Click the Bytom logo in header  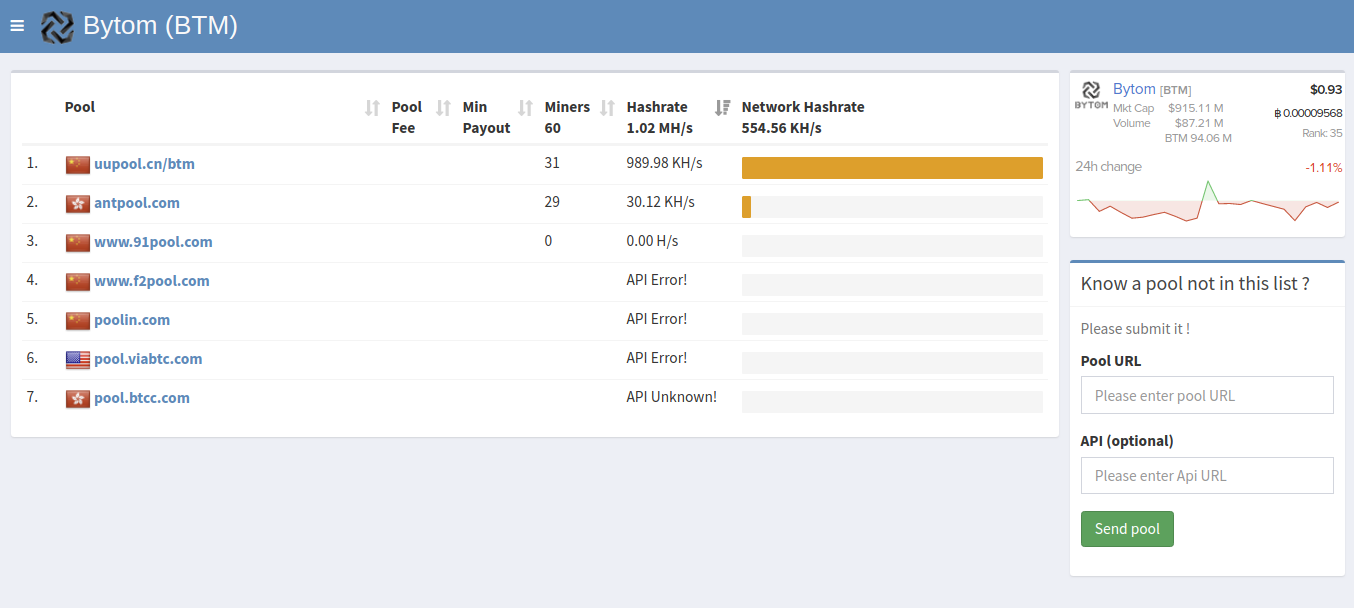pyautogui.click(x=57, y=26)
